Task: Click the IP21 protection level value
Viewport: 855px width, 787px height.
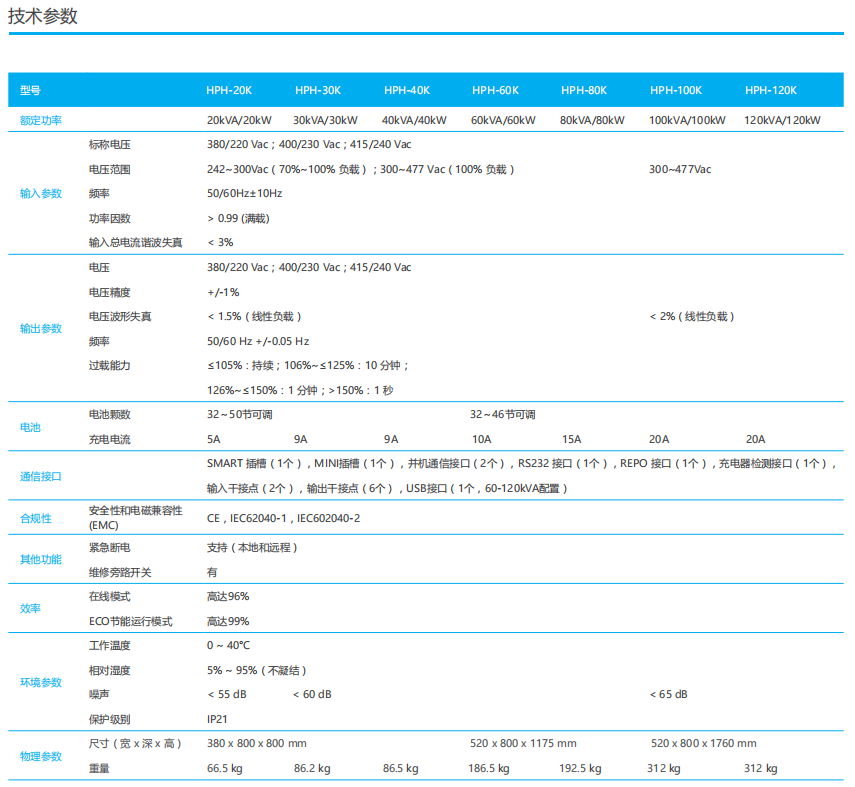Action: click(x=219, y=719)
